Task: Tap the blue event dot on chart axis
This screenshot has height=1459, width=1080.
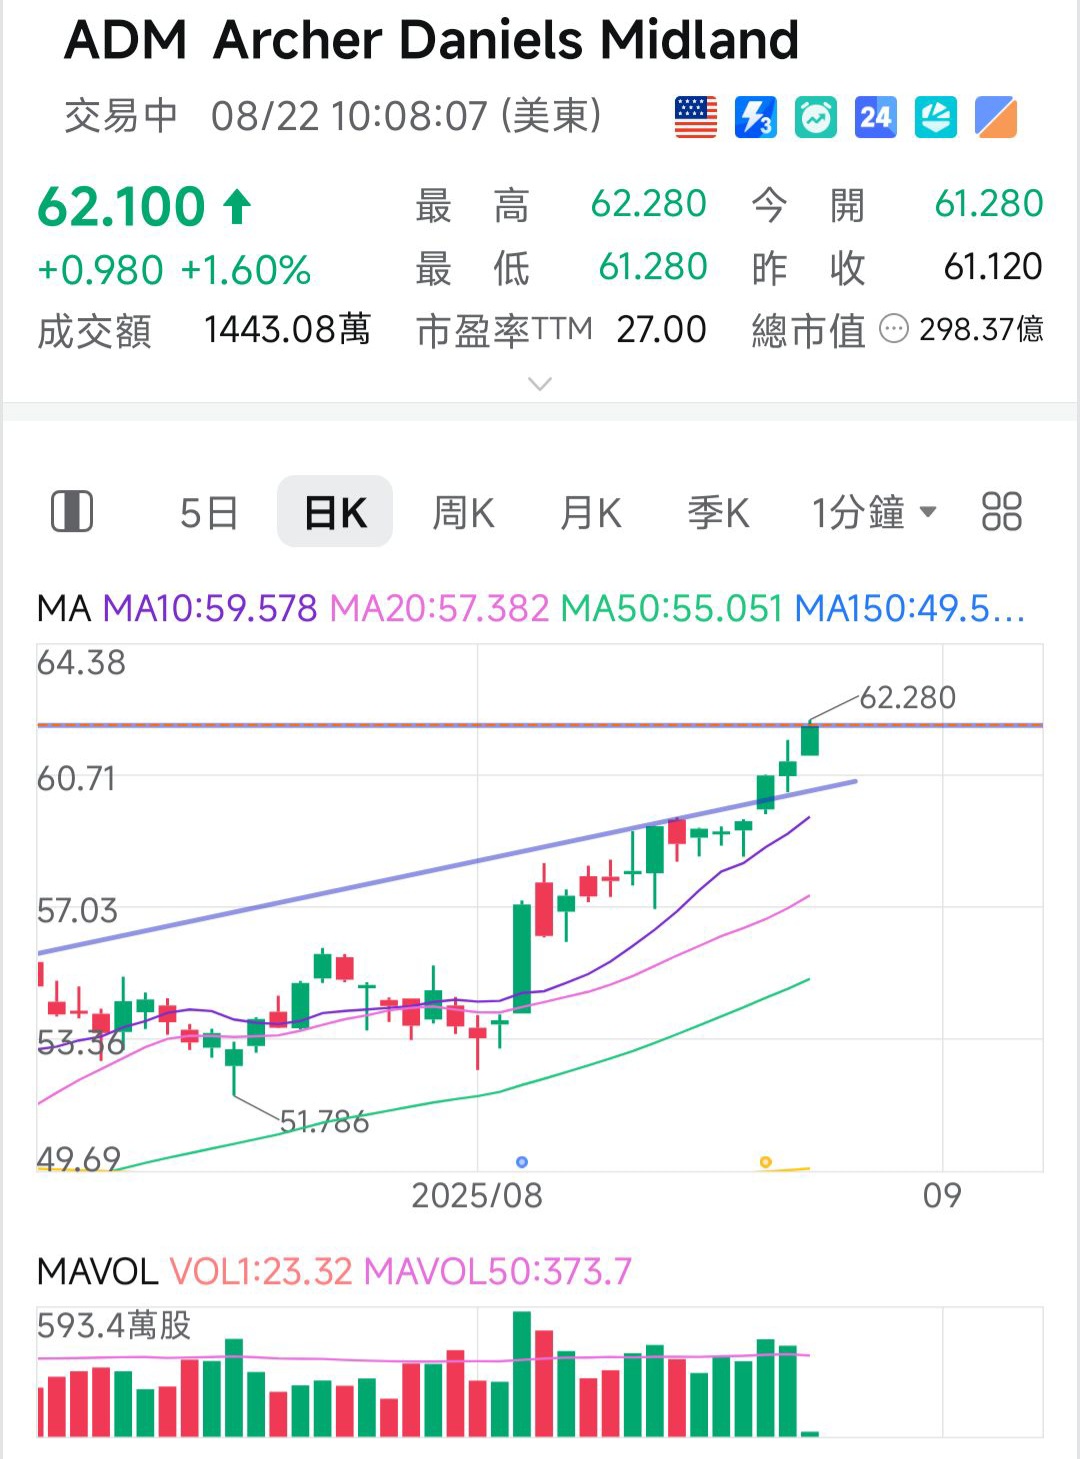Action: [x=522, y=1162]
